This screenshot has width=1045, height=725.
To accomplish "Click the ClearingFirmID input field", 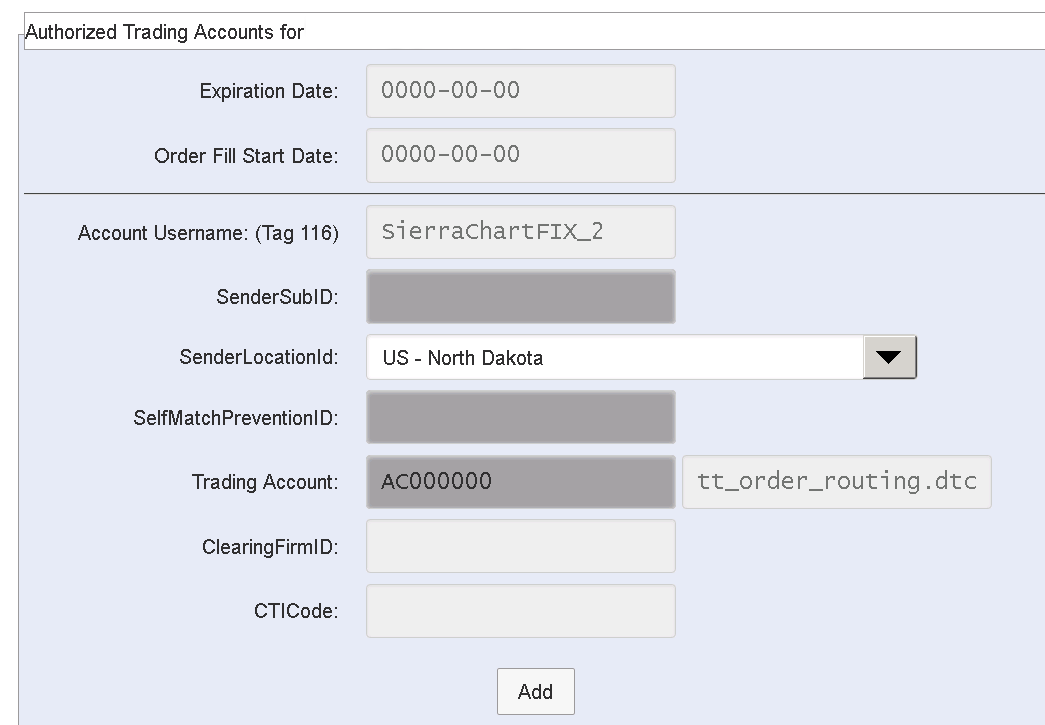I will 521,546.
